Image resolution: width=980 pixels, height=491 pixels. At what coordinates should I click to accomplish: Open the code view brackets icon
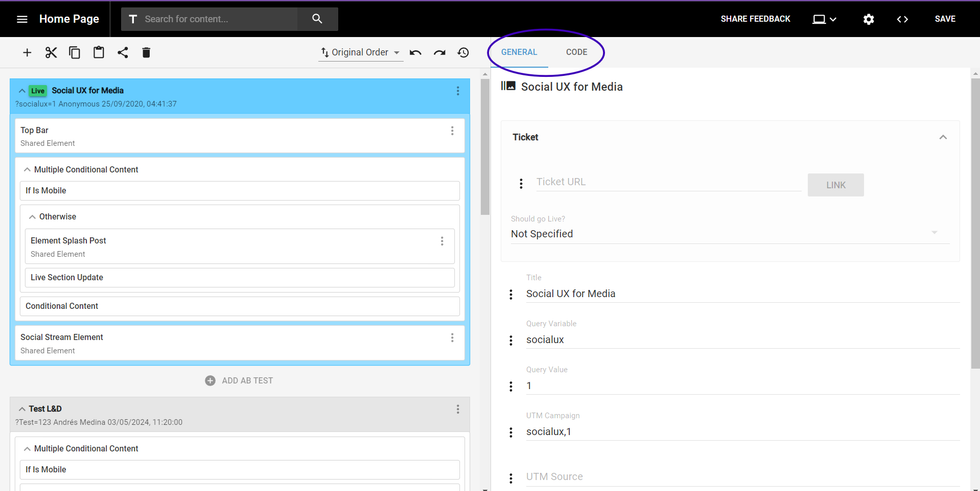coord(902,19)
